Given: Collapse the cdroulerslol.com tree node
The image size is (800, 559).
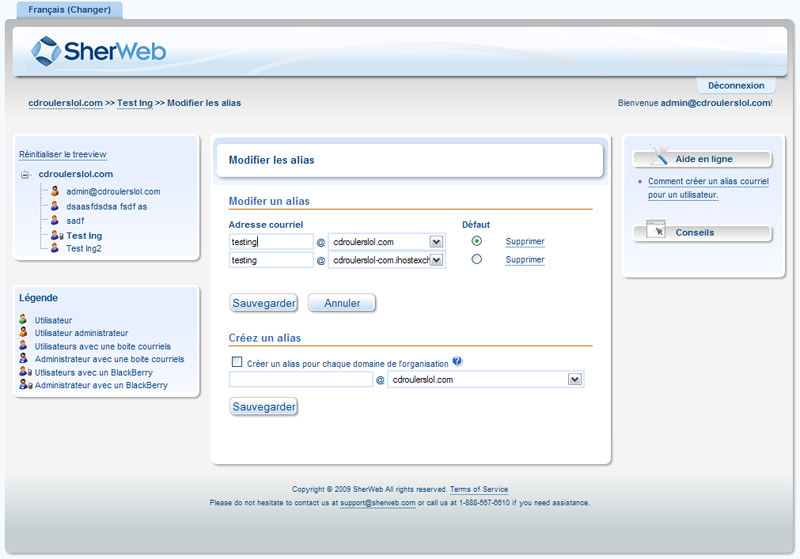Looking at the screenshot, I should click(26, 175).
